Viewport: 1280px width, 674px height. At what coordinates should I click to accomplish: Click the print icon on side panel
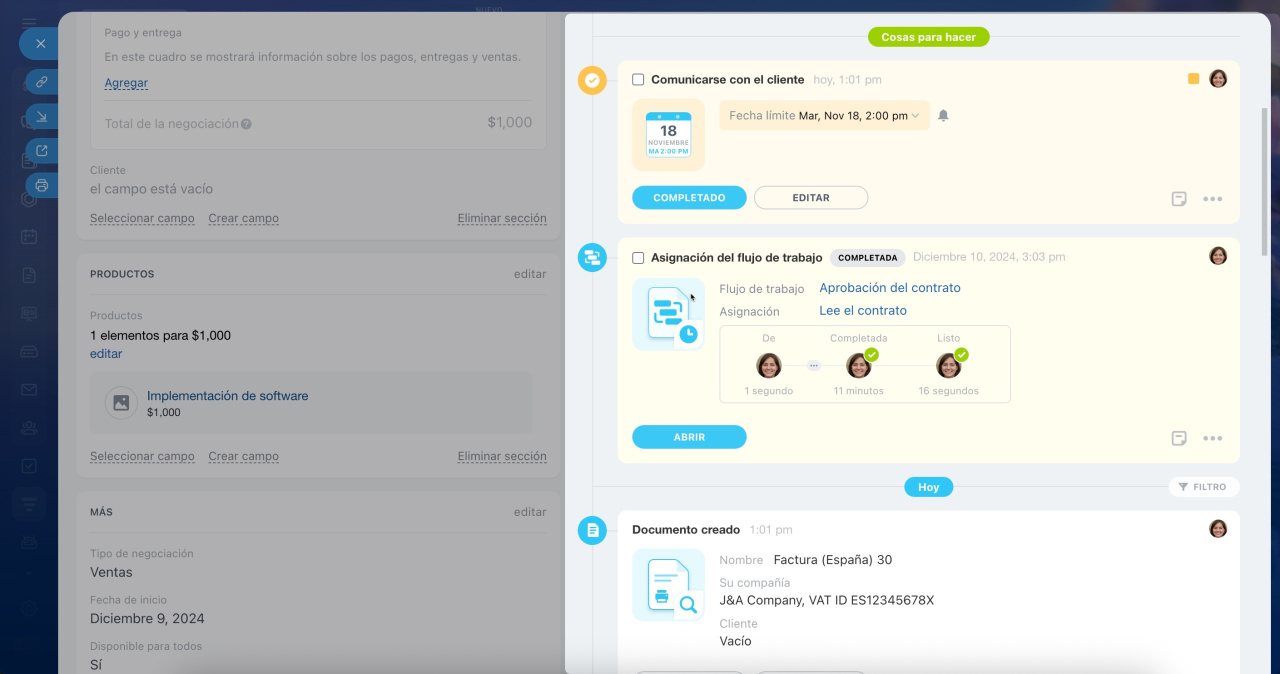coord(41,185)
